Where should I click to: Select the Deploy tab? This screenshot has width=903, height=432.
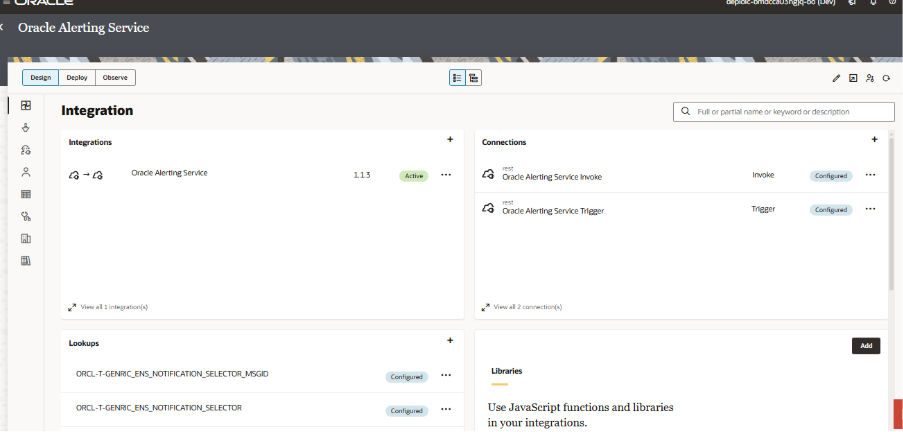[x=77, y=78]
